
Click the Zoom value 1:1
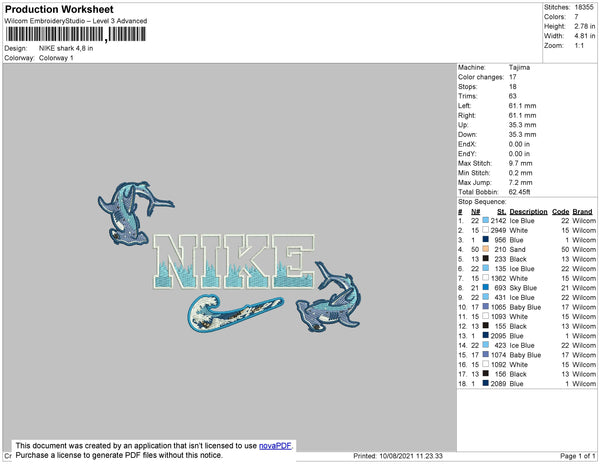pyautogui.click(x=579, y=46)
